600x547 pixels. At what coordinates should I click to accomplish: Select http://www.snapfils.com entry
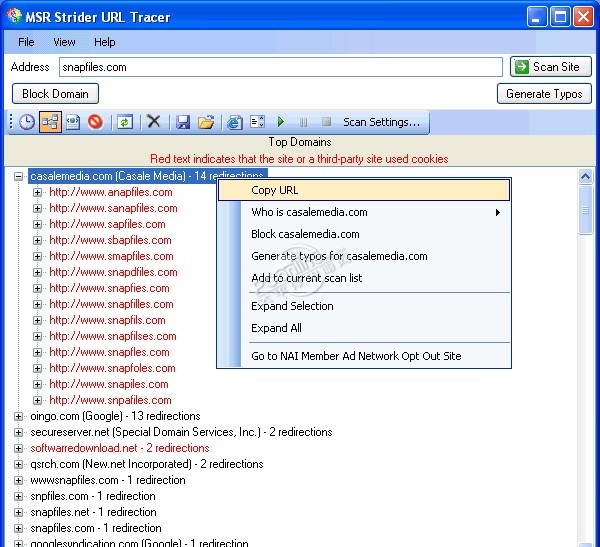[x=108, y=320]
